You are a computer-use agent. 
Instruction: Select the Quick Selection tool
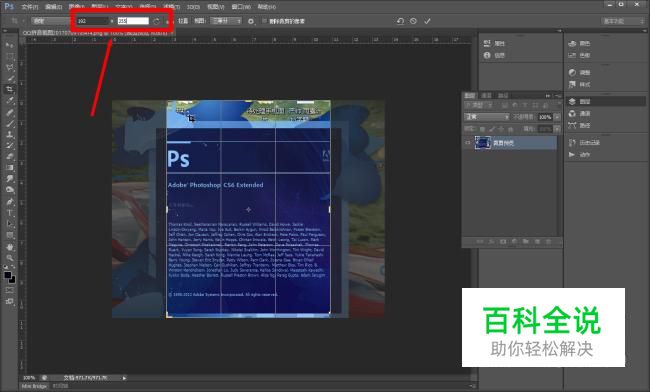tap(10, 78)
